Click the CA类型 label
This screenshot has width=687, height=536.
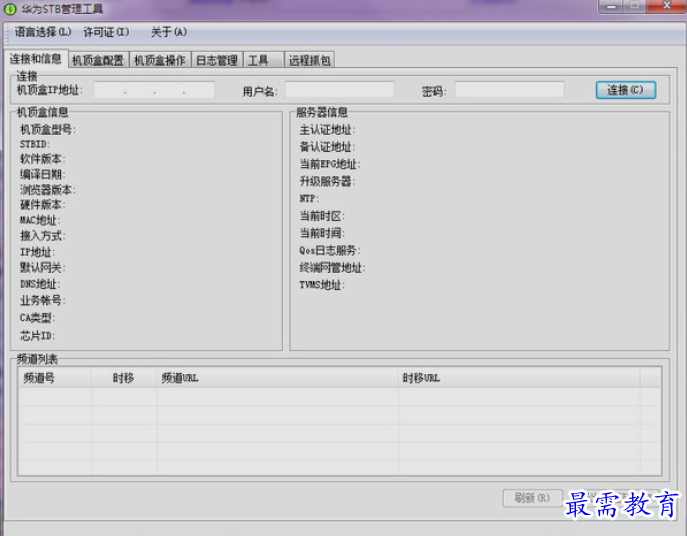pos(37,318)
